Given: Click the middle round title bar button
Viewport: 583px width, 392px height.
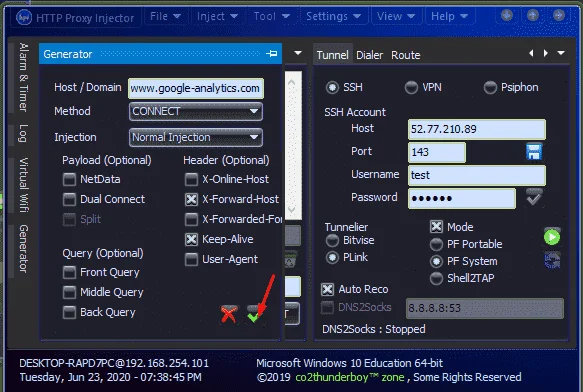Looking at the screenshot, I should [533, 15].
